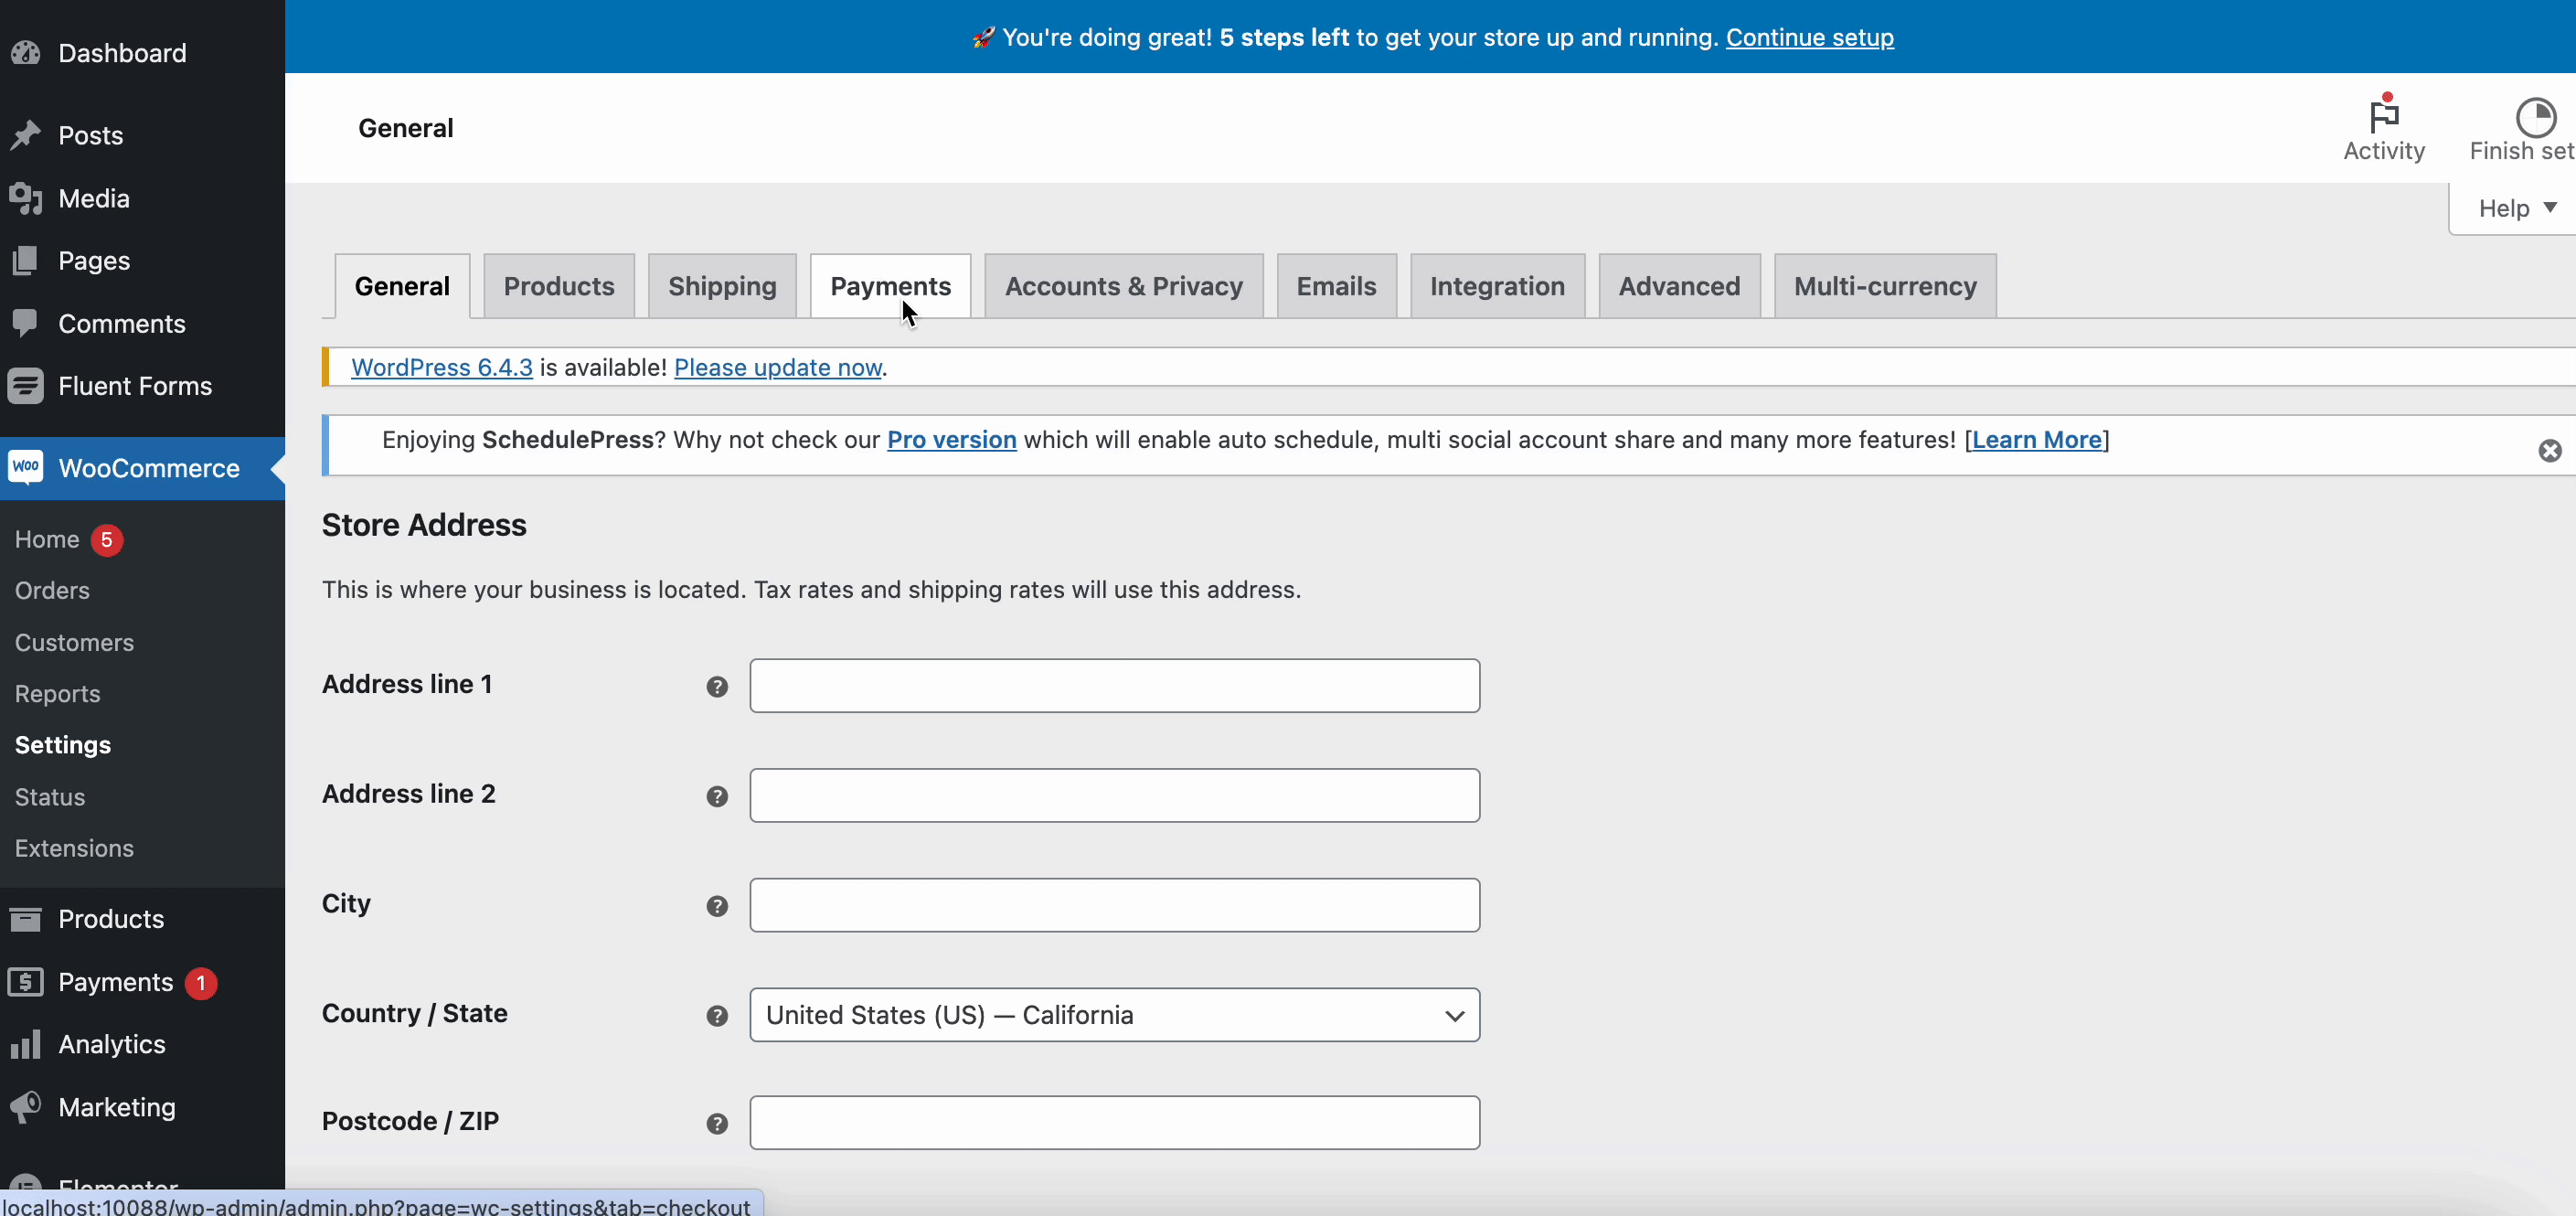Click the Marketing sidebar icon
The height and width of the screenshot is (1216, 2576).
25,1106
